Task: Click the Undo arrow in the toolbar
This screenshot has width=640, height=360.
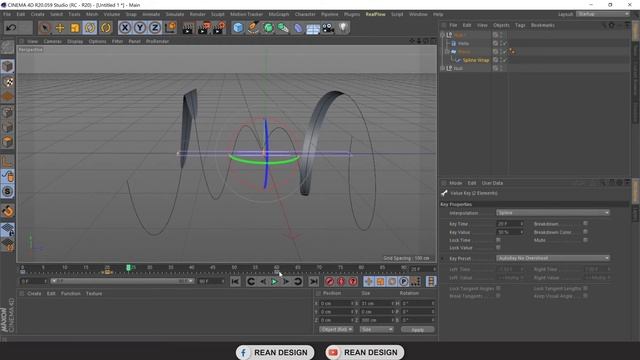Action: pos(11,28)
